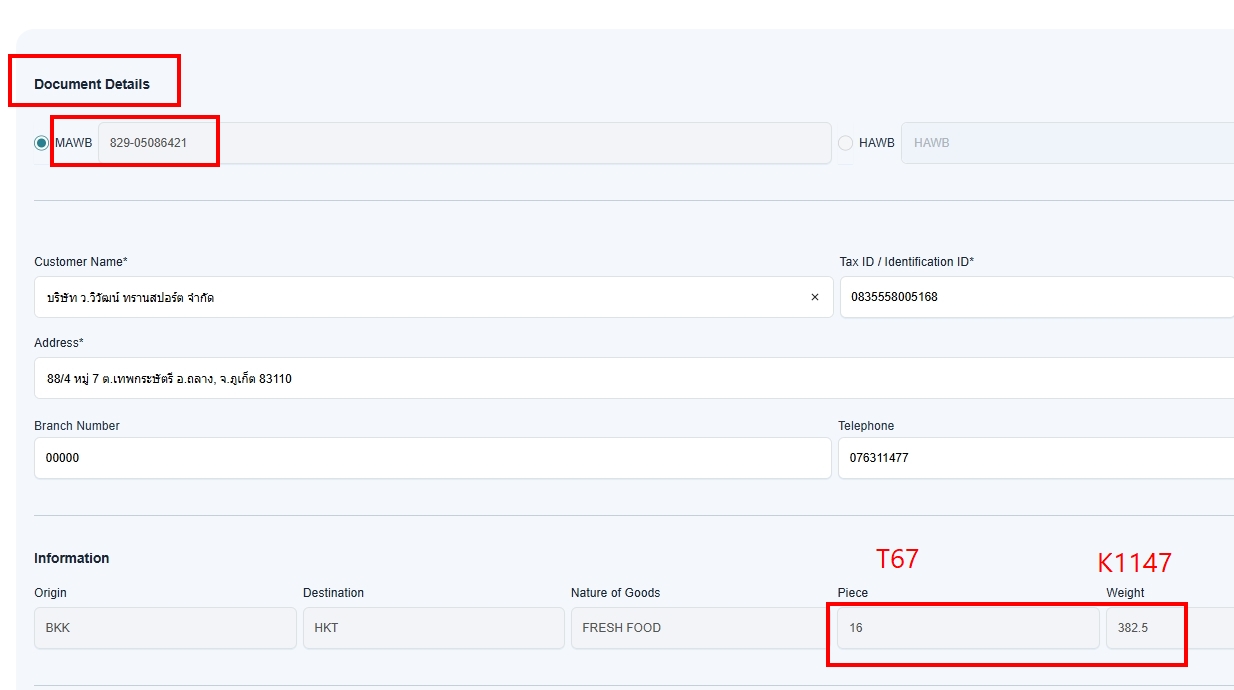Click the Weight field showing 382.5

tap(1168, 628)
